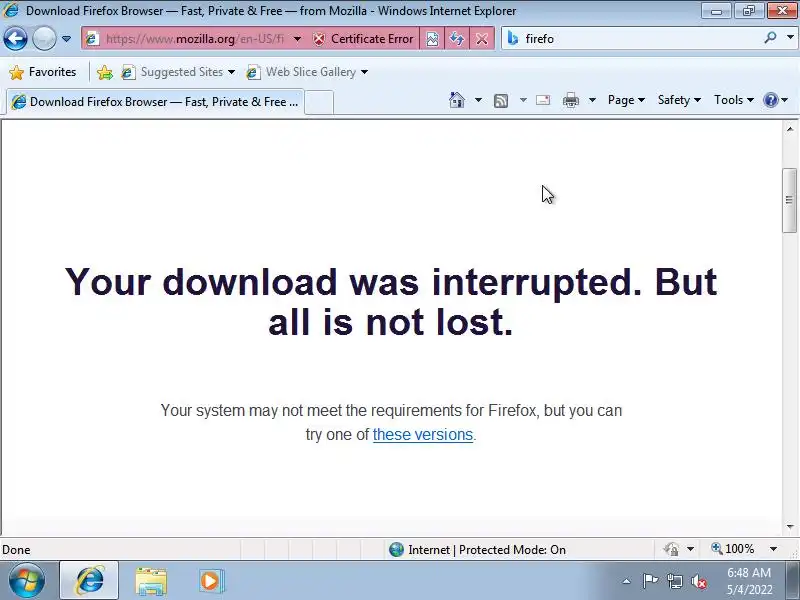Expand the address bar autocomplete dropdown
800x600 pixels.
pos(297,39)
